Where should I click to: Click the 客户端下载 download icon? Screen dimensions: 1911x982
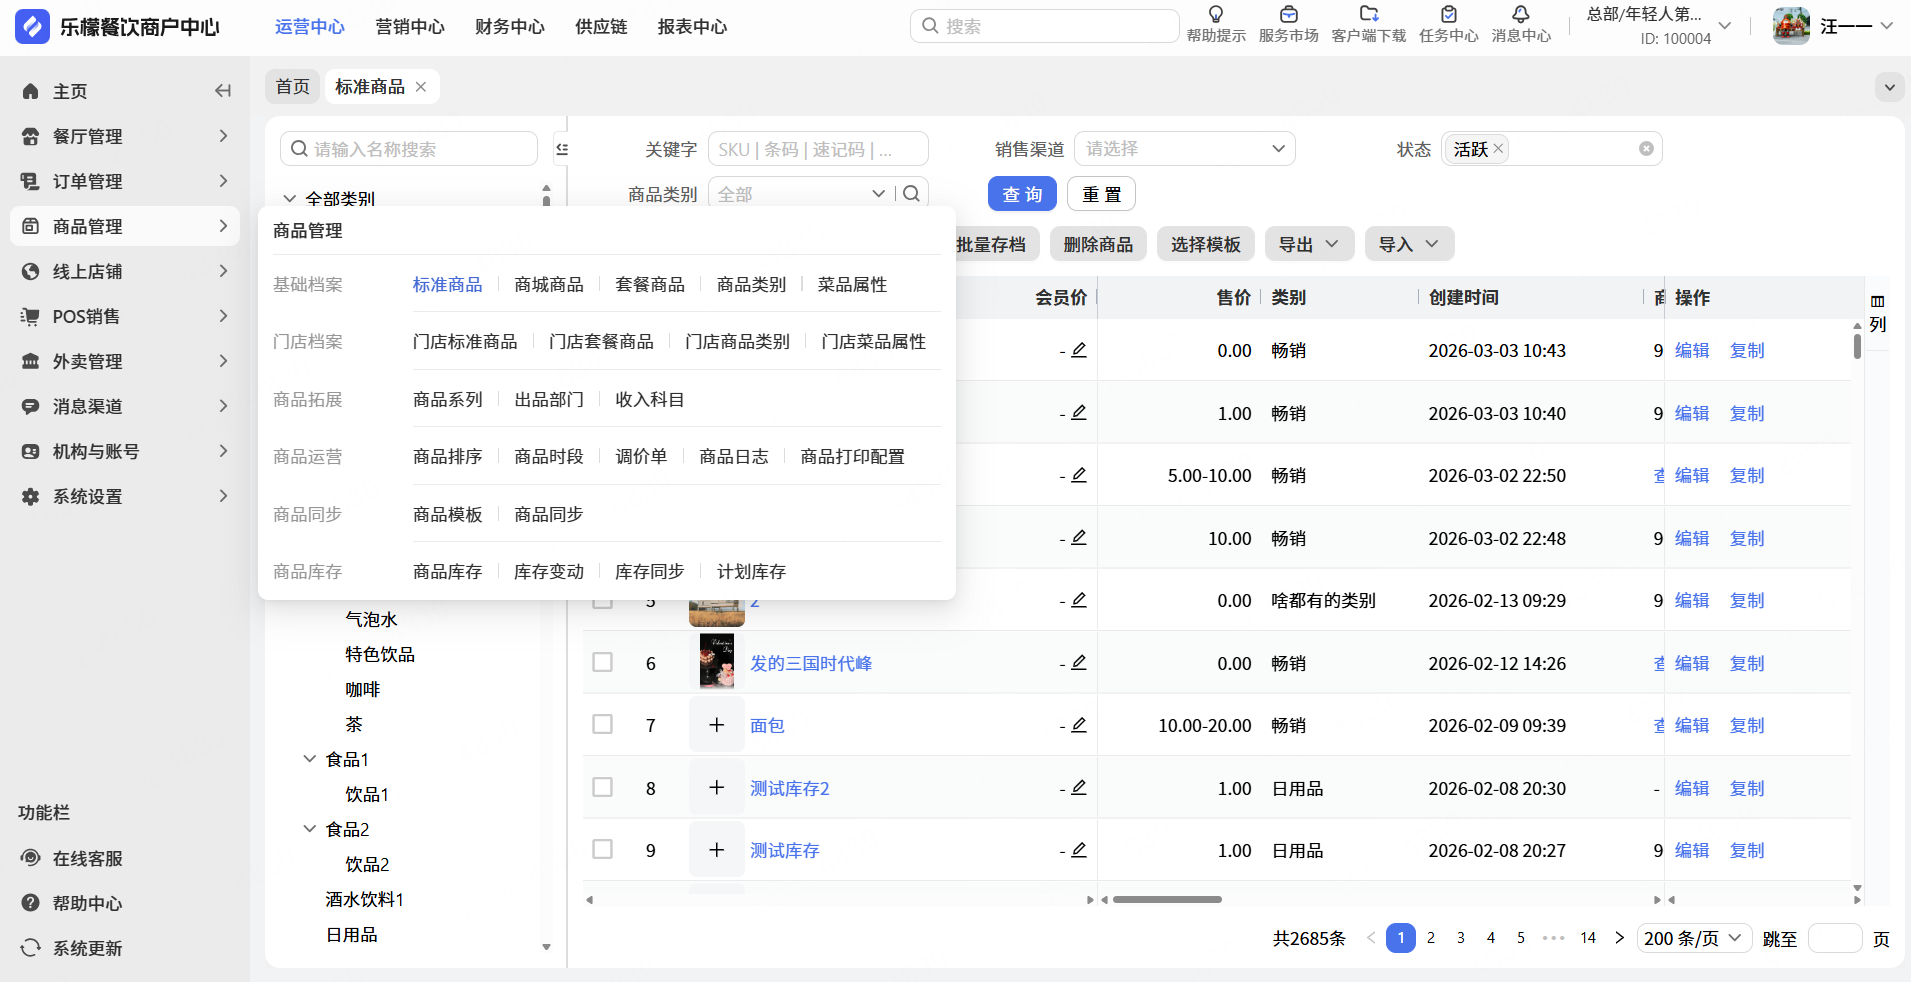pyautogui.click(x=1368, y=15)
